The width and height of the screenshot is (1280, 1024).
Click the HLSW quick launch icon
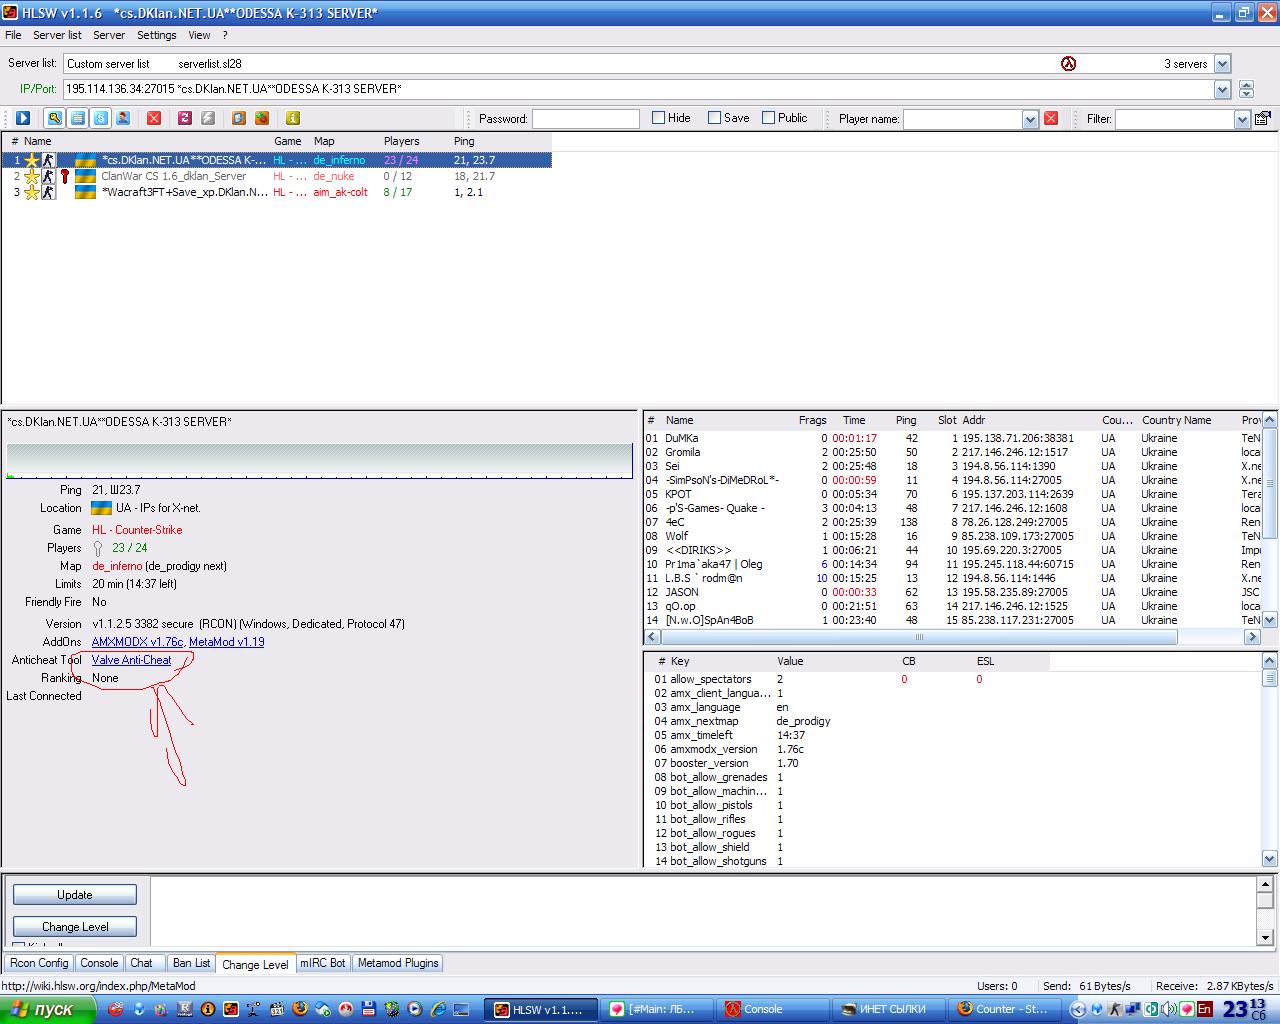231,1009
